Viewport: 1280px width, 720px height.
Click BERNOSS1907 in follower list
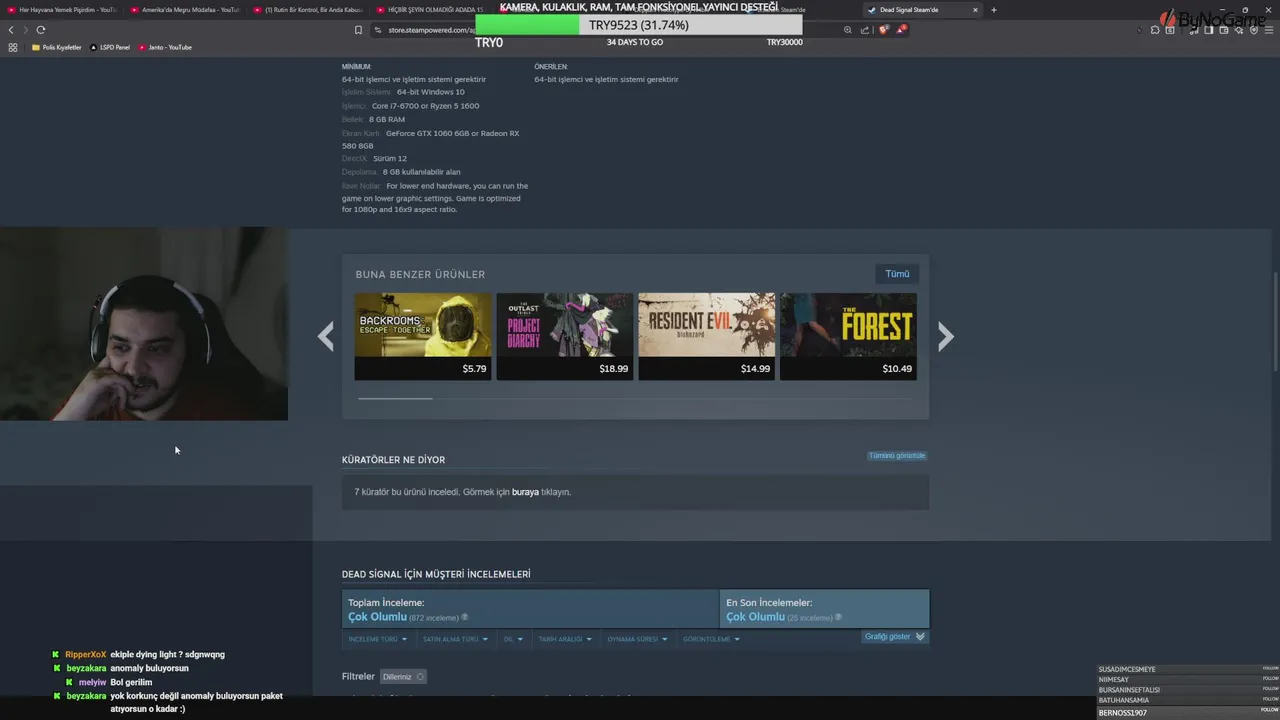(1123, 713)
